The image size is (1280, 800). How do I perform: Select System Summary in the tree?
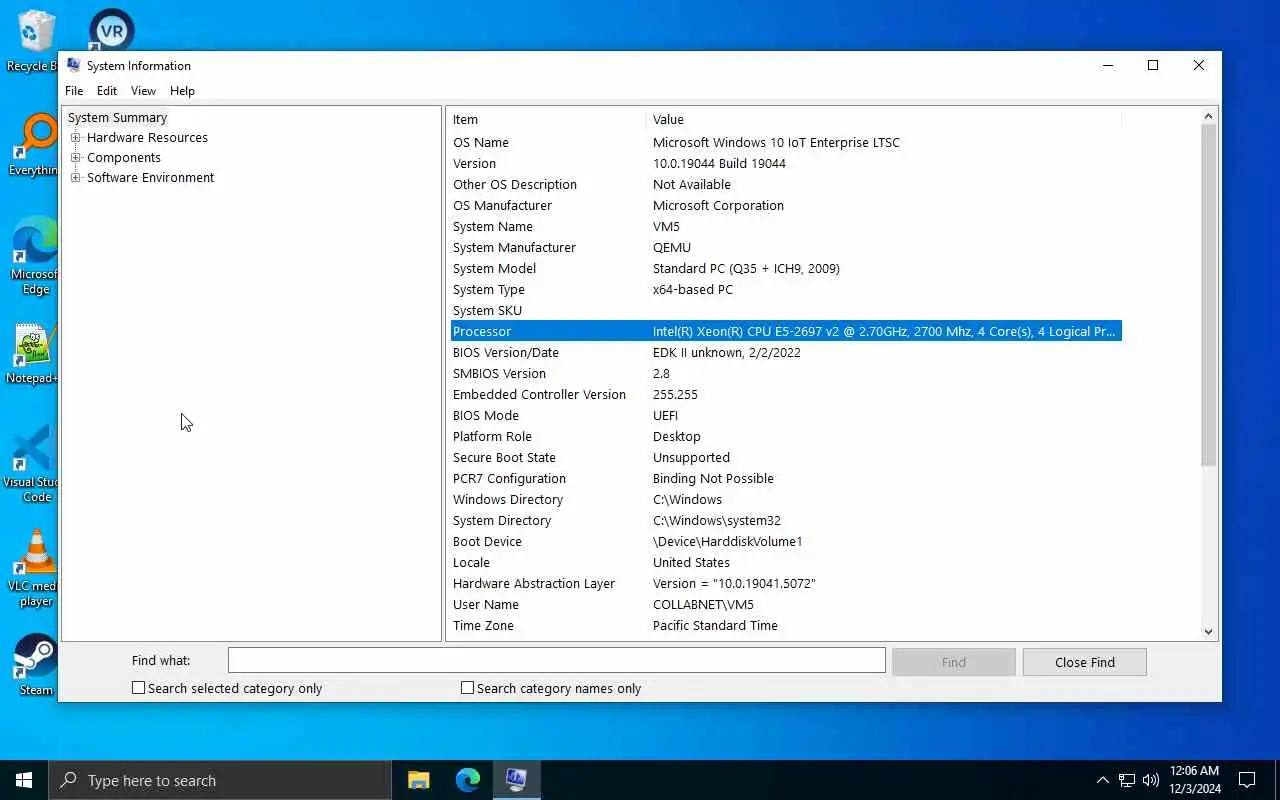tap(117, 118)
